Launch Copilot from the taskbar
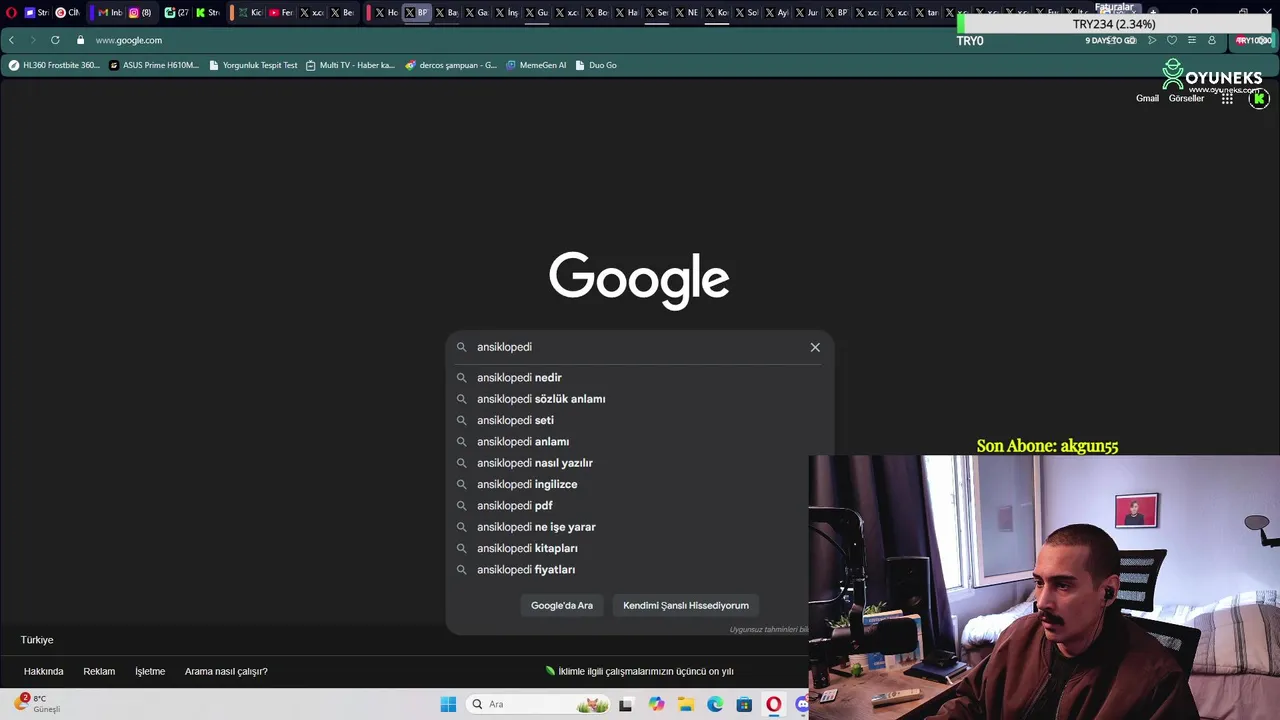1280x720 pixels. pos(656,704)
